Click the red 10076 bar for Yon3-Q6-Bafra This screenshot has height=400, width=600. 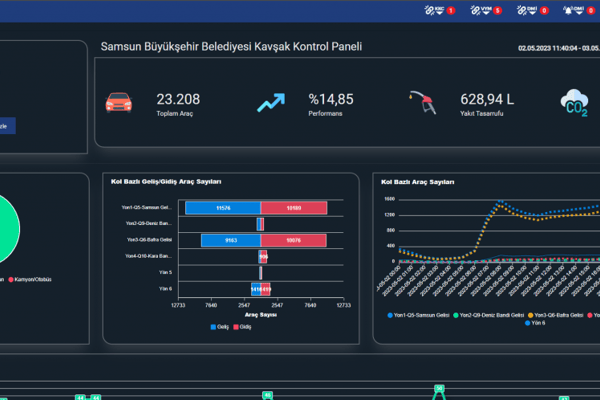coord(293,240)
